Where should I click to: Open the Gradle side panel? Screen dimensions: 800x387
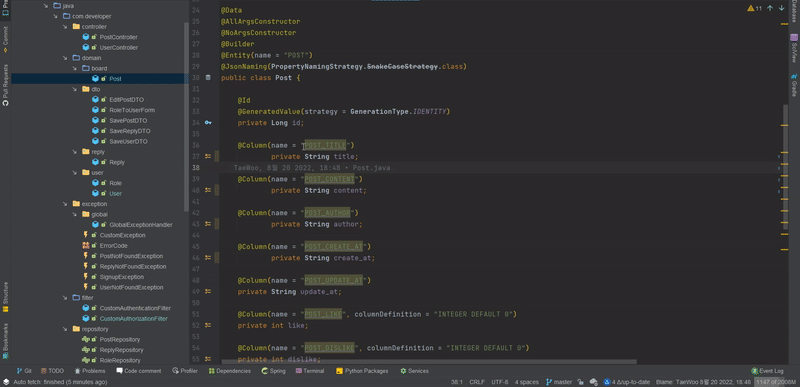794,85
